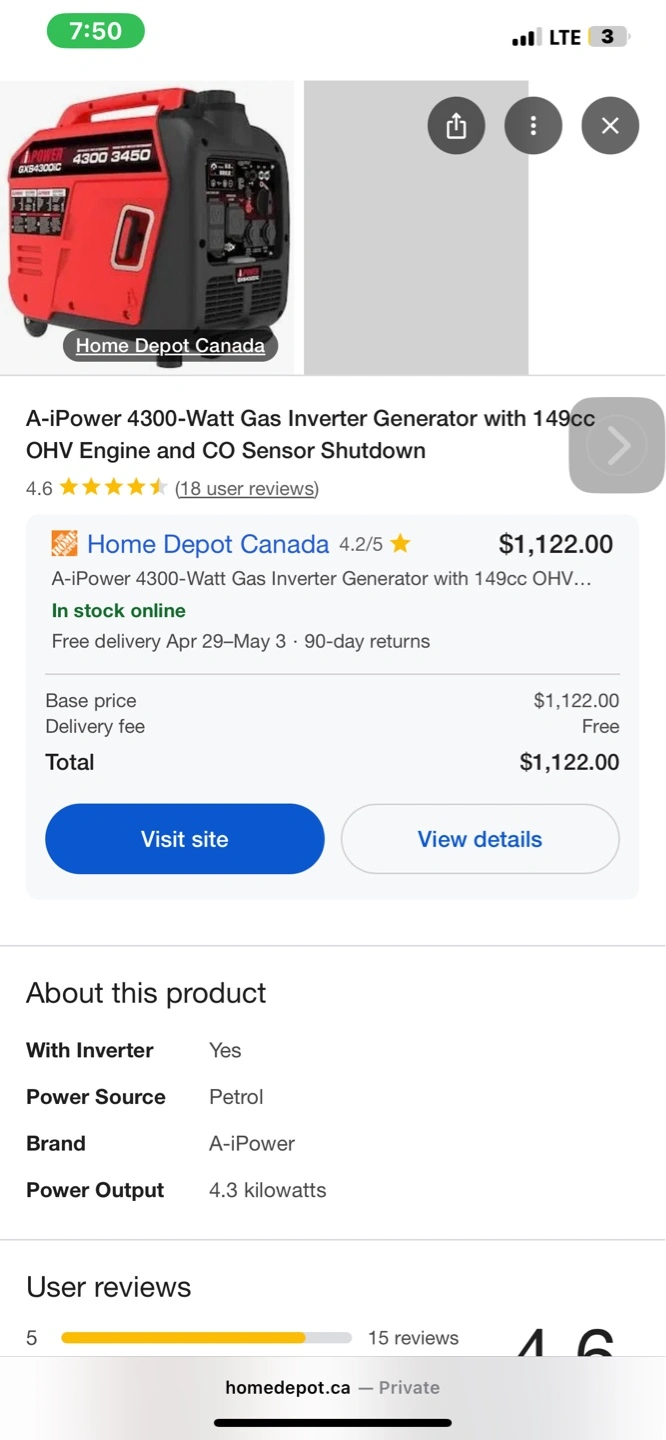Tap the Home Depot Canada image caption link
Screen dimensions: 666x1440
170,346
